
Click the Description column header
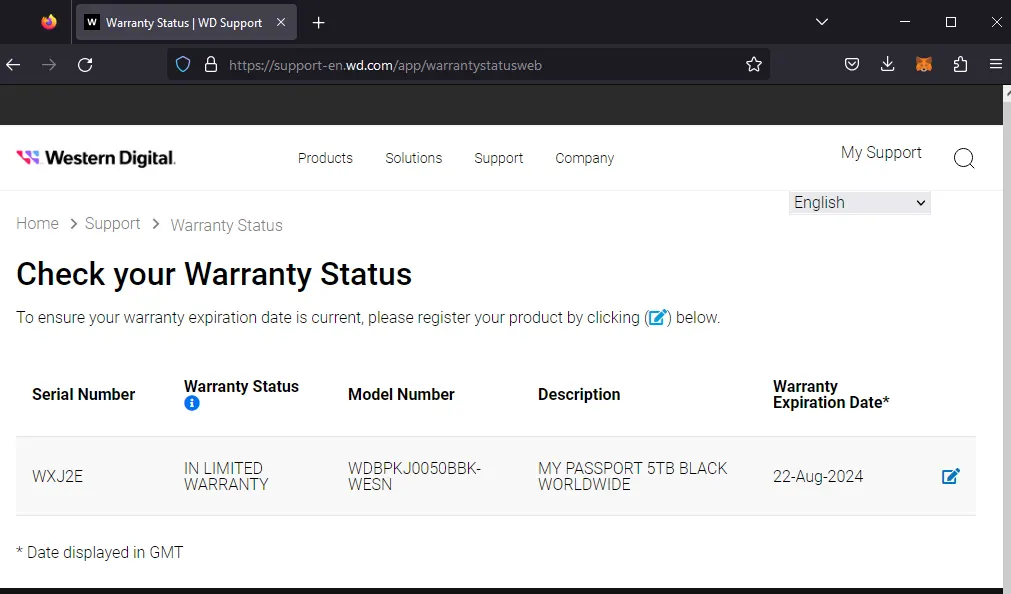click(x=579, y=394)
